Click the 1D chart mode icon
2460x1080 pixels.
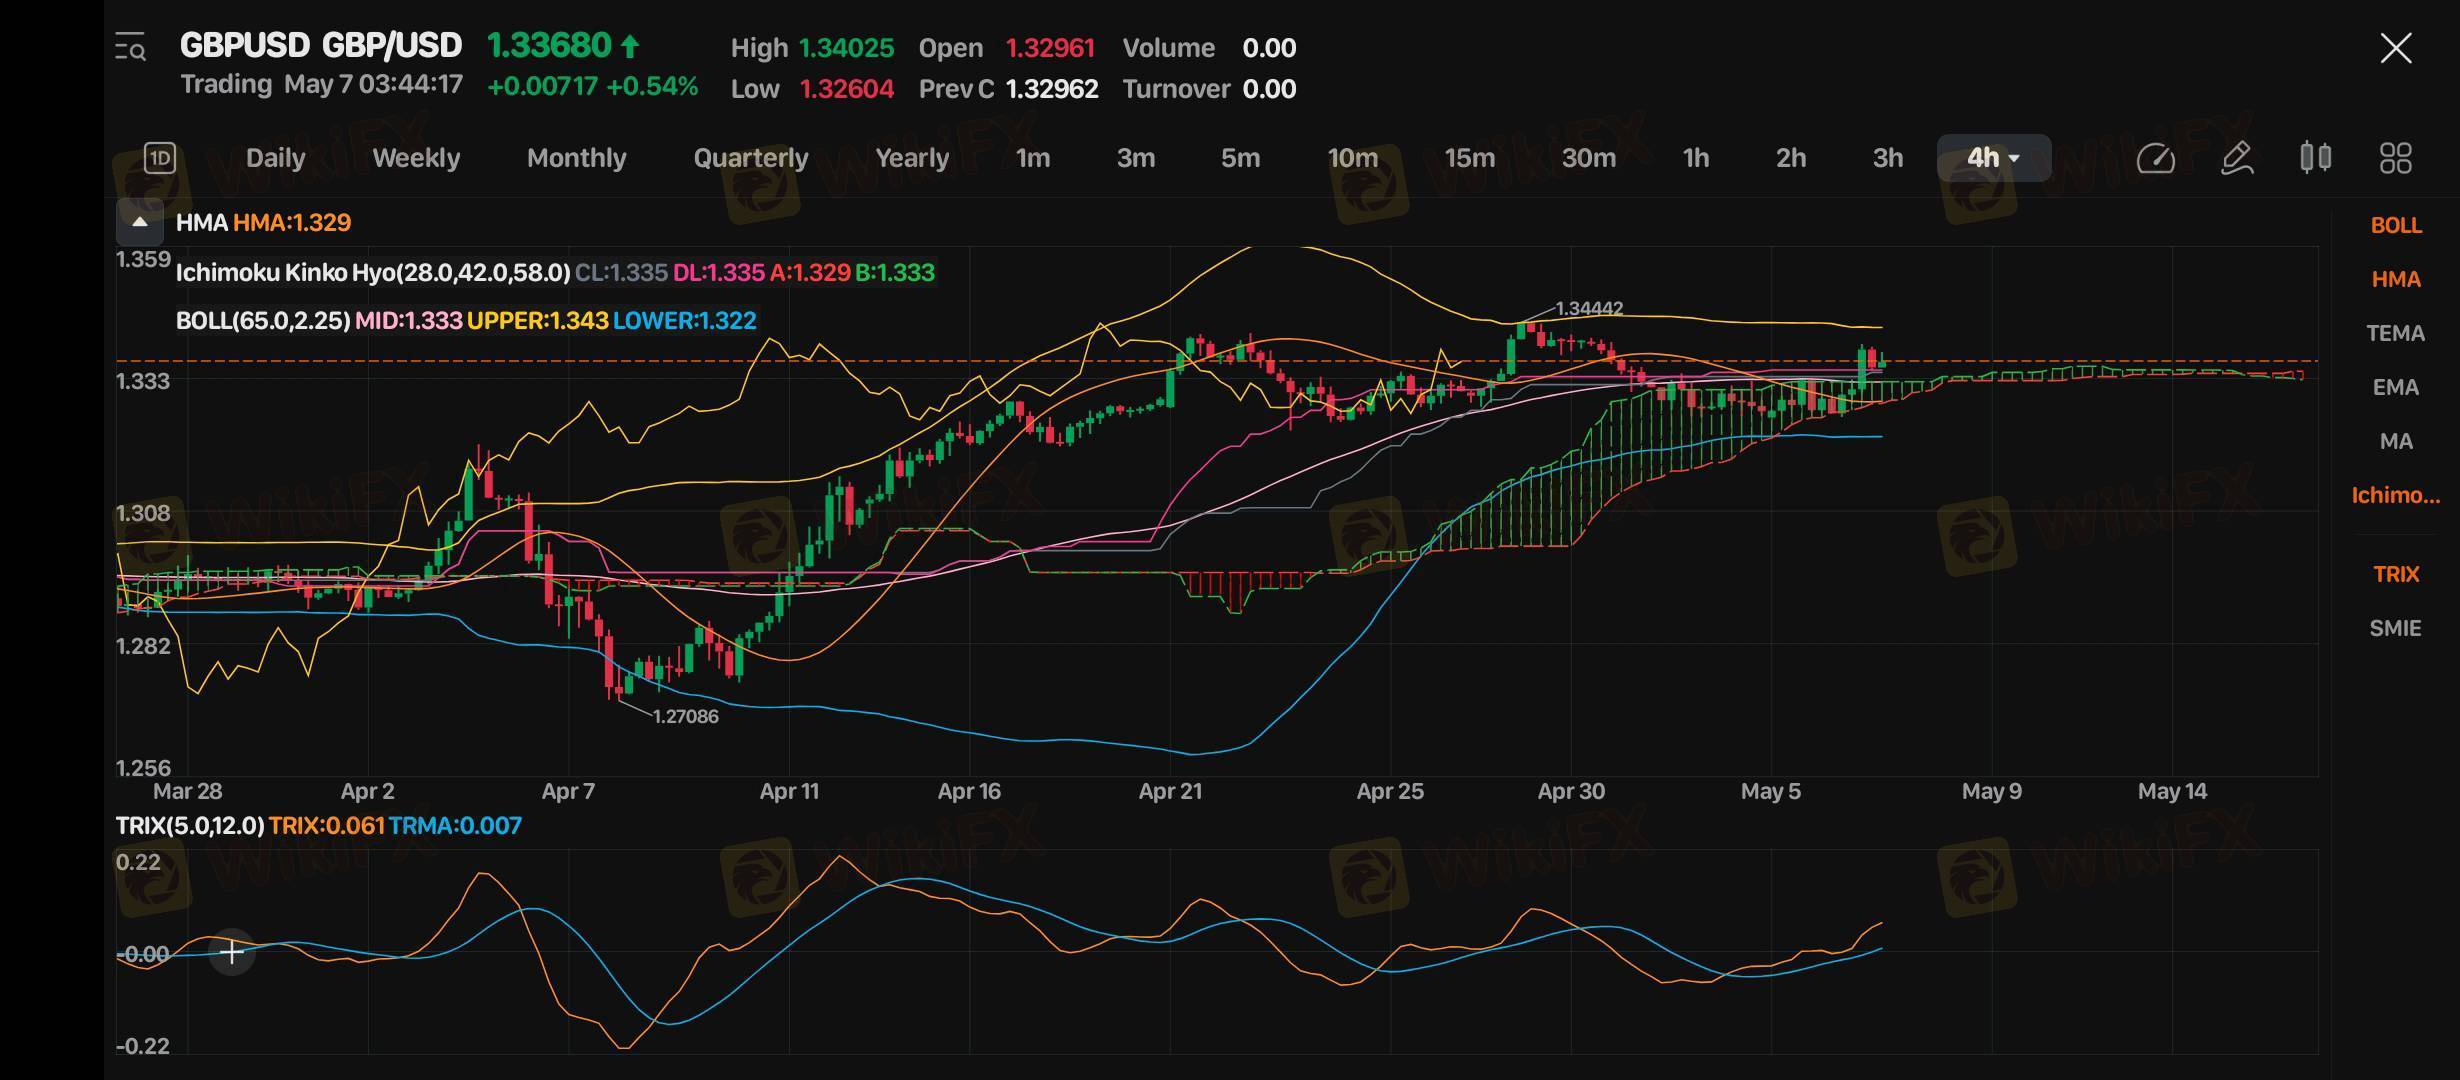pos(160,158)
